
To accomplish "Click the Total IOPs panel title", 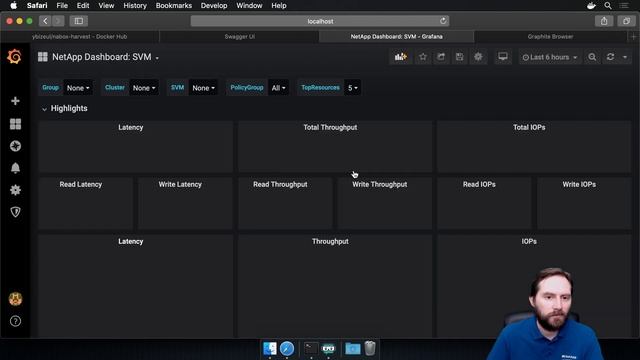I will point(529,127).
